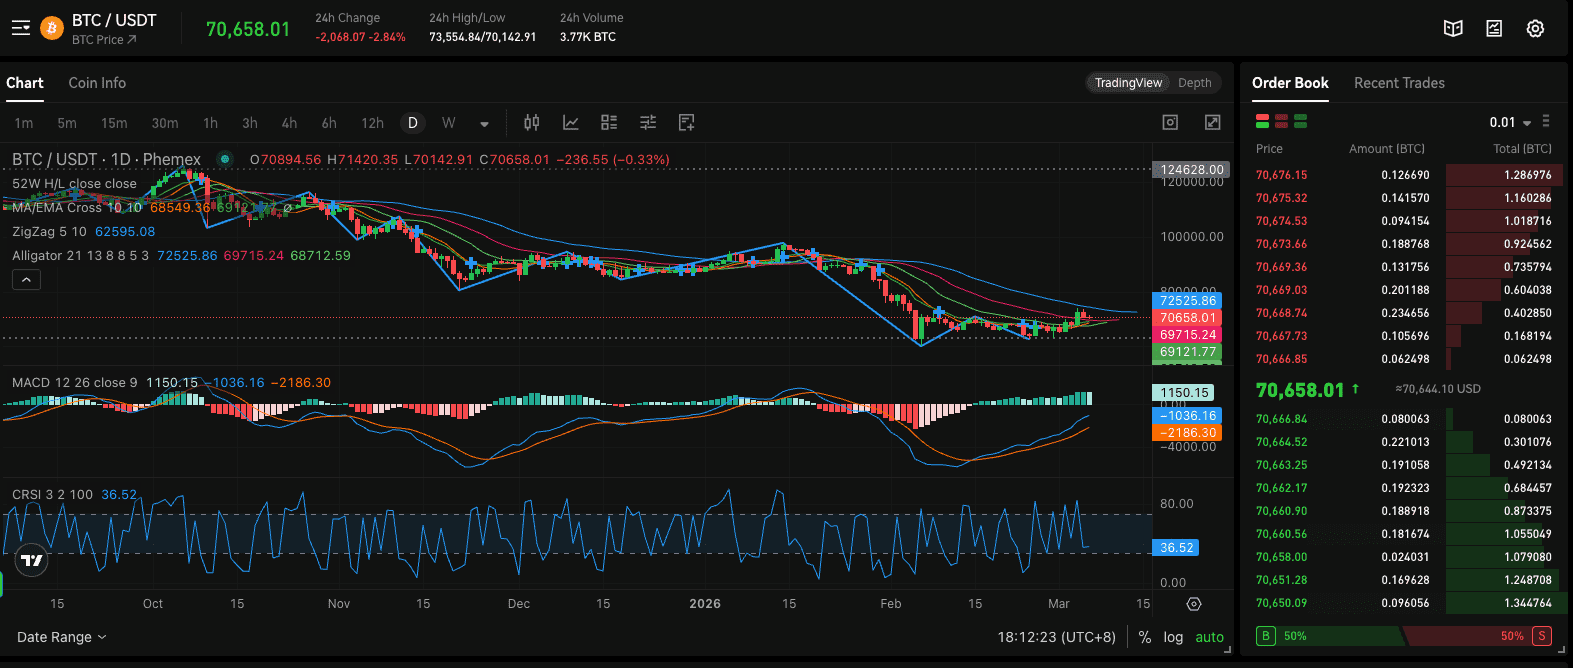Viewport: 1573px width, 668px height.
Task: Expand more timeframe options arrow
Action: point(484,123)
